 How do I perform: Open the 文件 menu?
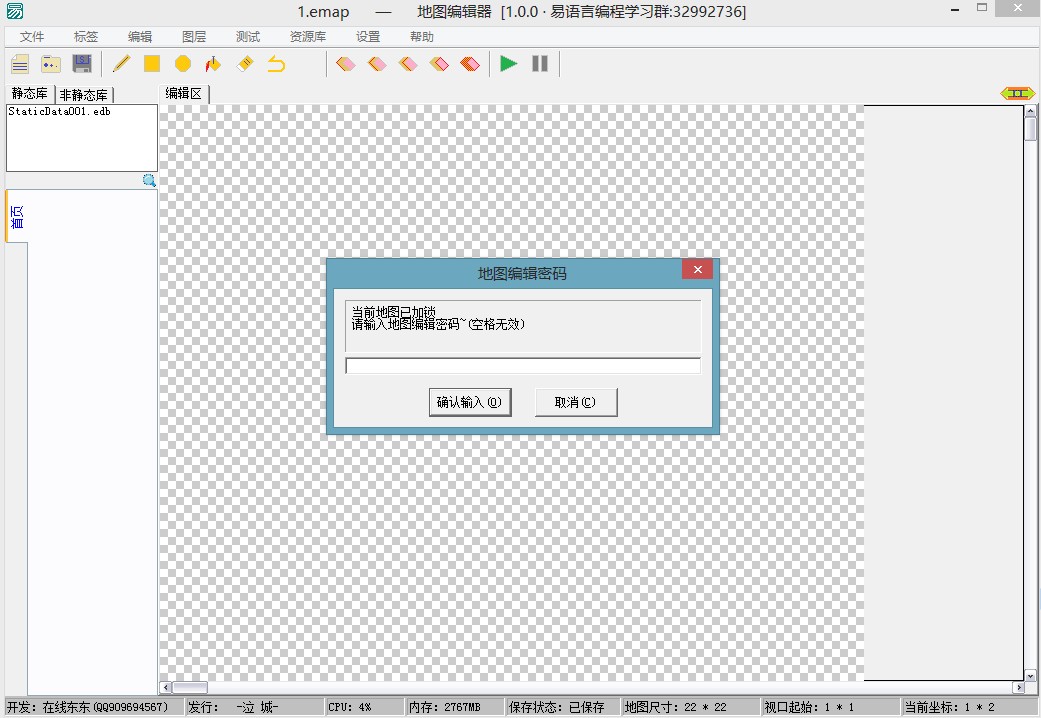(x=32, y=37)
